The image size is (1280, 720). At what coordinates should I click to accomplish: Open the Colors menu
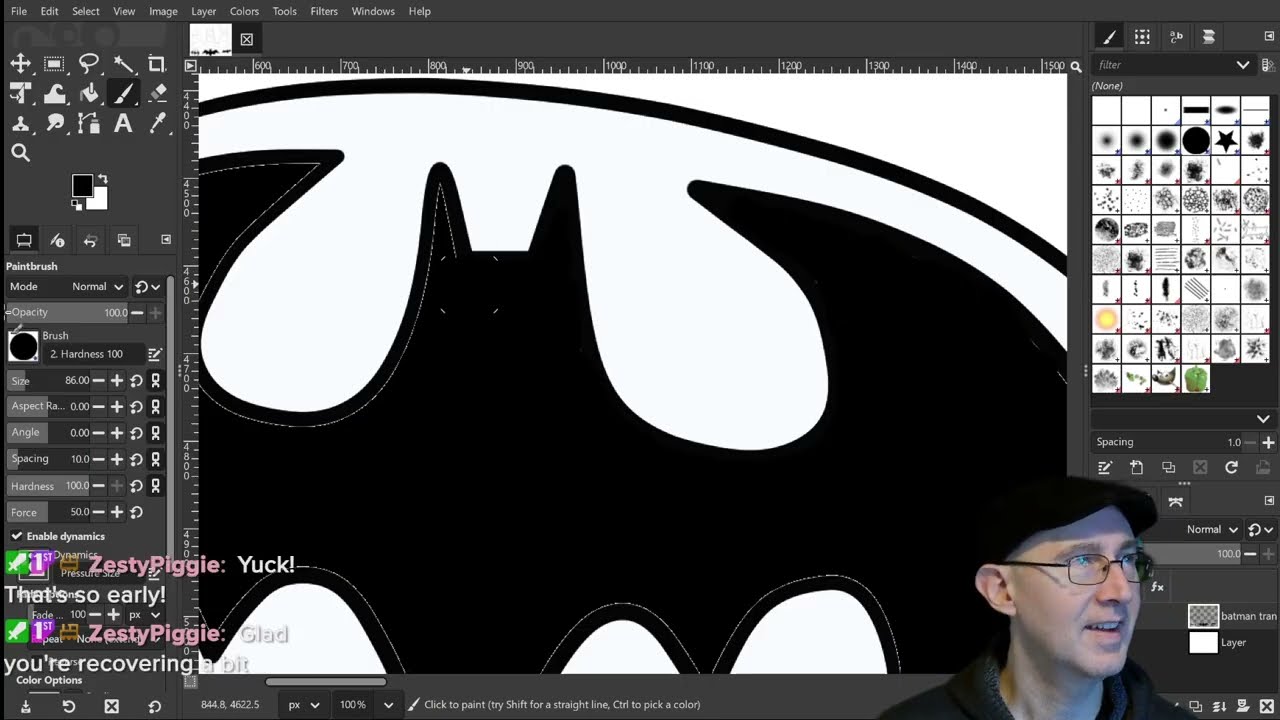tap(244, 11)
